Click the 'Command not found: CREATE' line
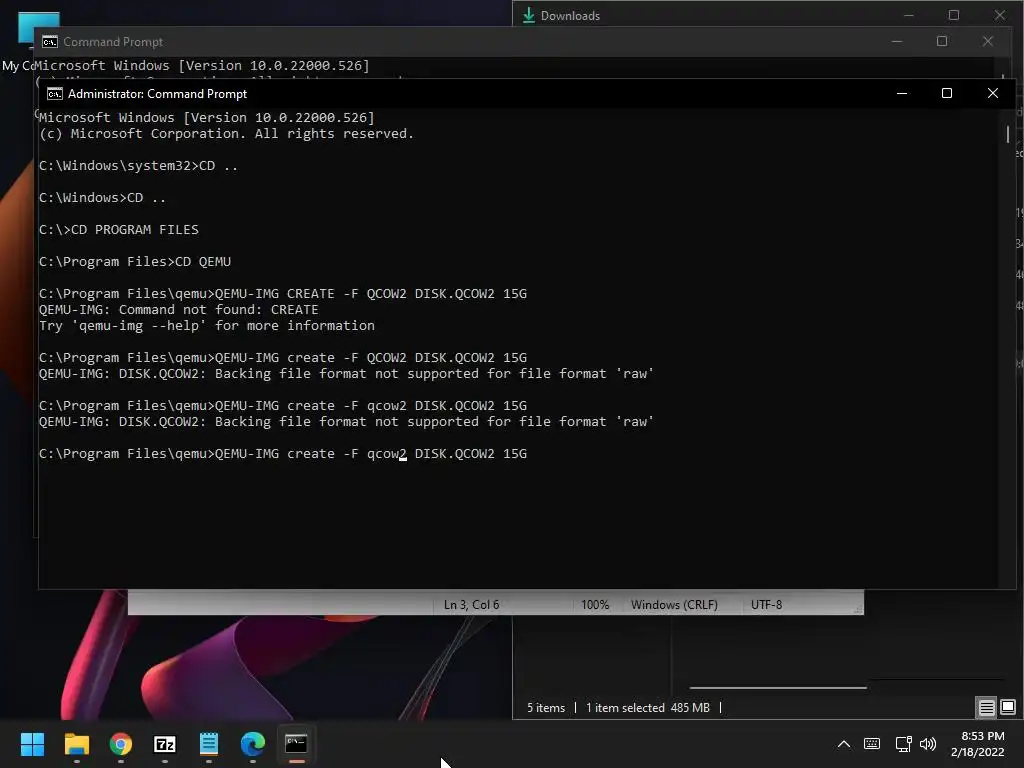Viewport: 1024px width, 768px height. 178,310
